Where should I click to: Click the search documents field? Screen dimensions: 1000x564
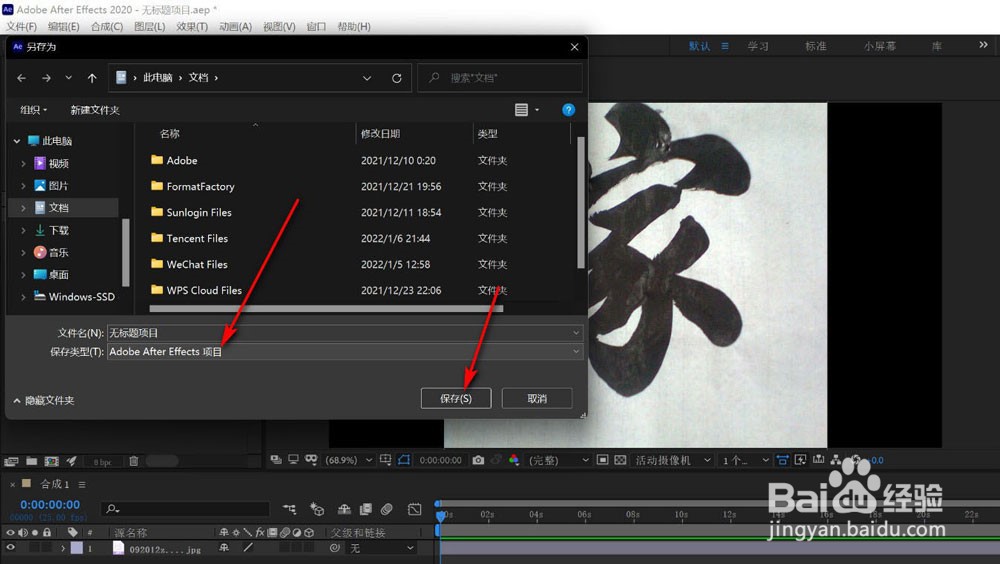tap(499, 78)
